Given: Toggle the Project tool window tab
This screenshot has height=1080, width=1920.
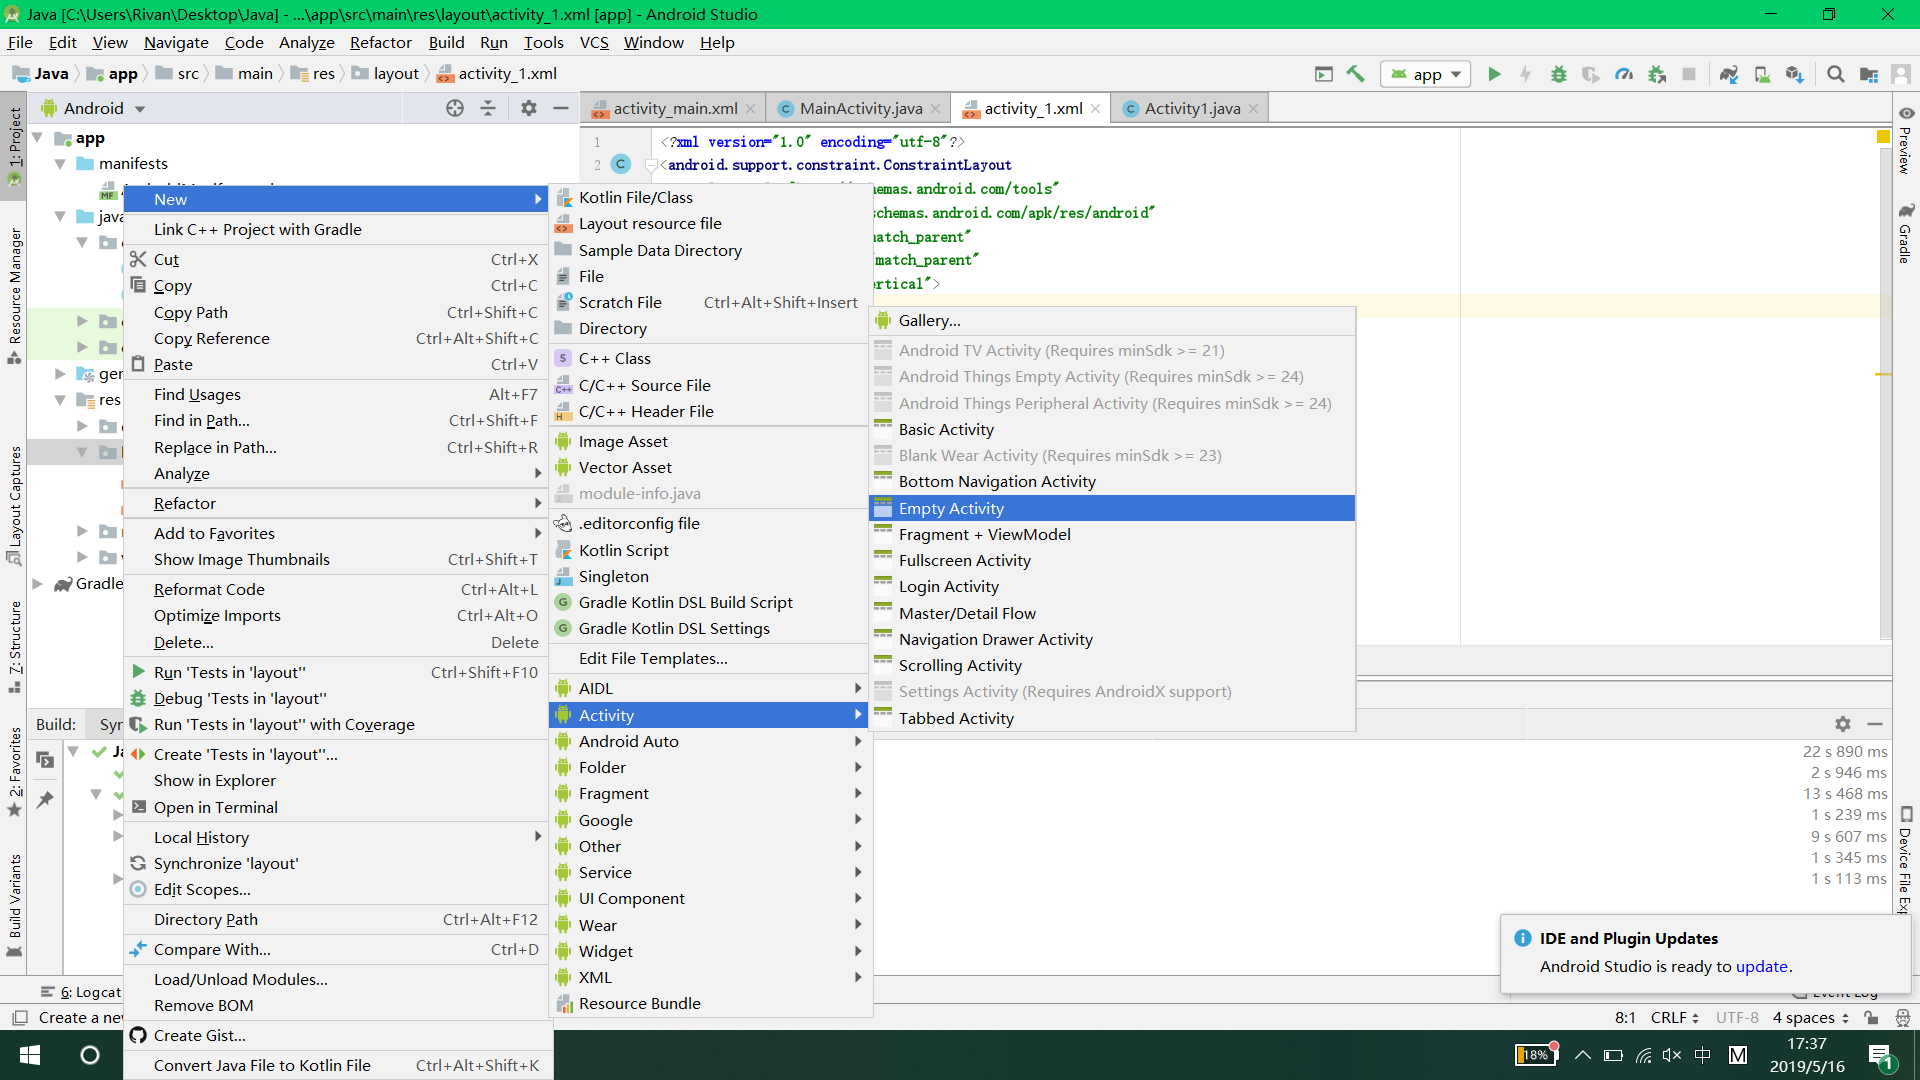Looking at the screenshot, I should click(14, 146).
